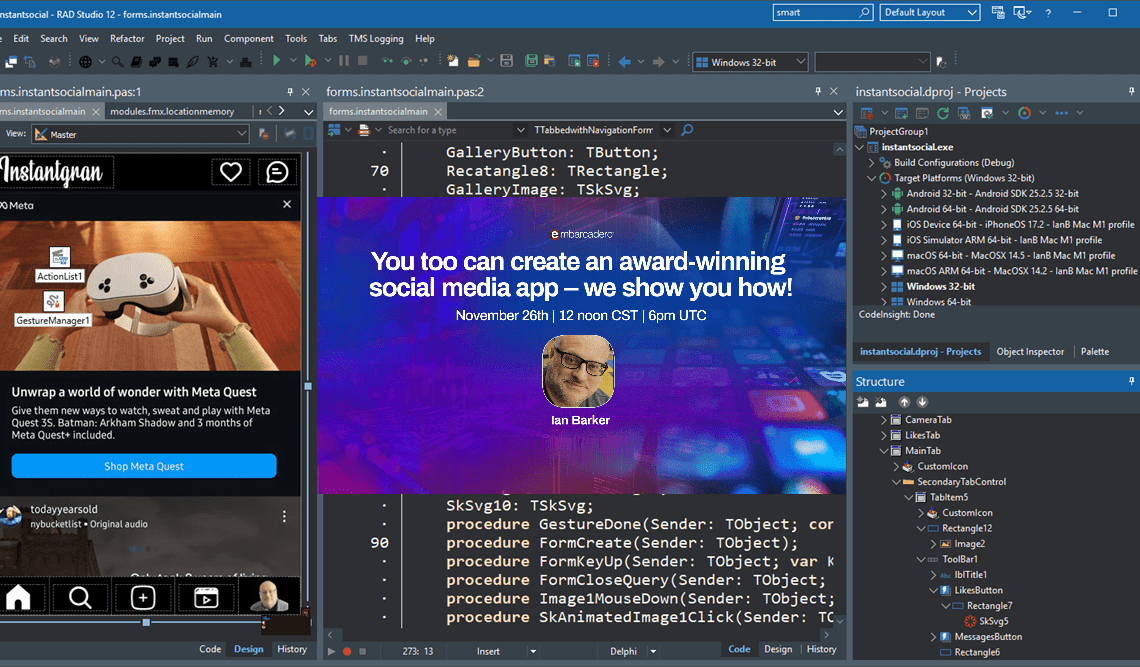Switch to the Object Inspector tab
The height and width of the screenshot is (667, 1140).
click(1030, 351)
